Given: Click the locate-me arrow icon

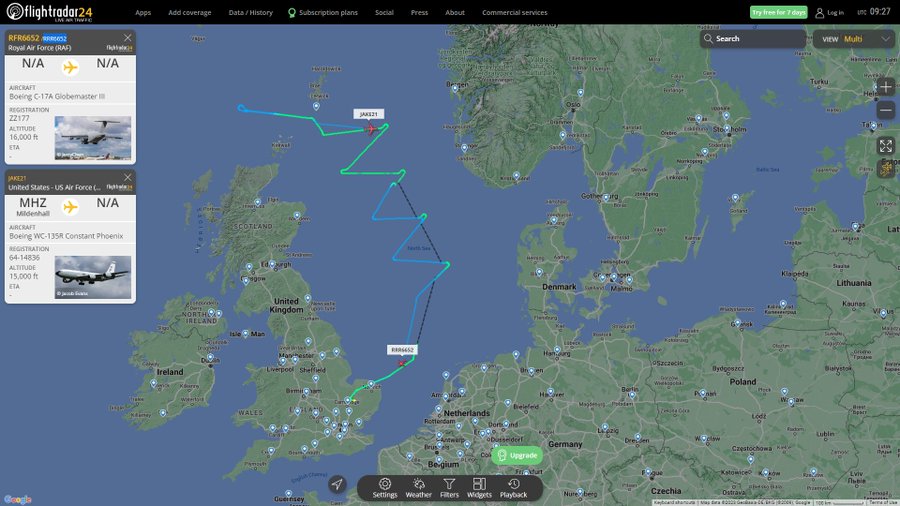Looking at the screenshot, I should pyautogui.click(x=338, y=484).
